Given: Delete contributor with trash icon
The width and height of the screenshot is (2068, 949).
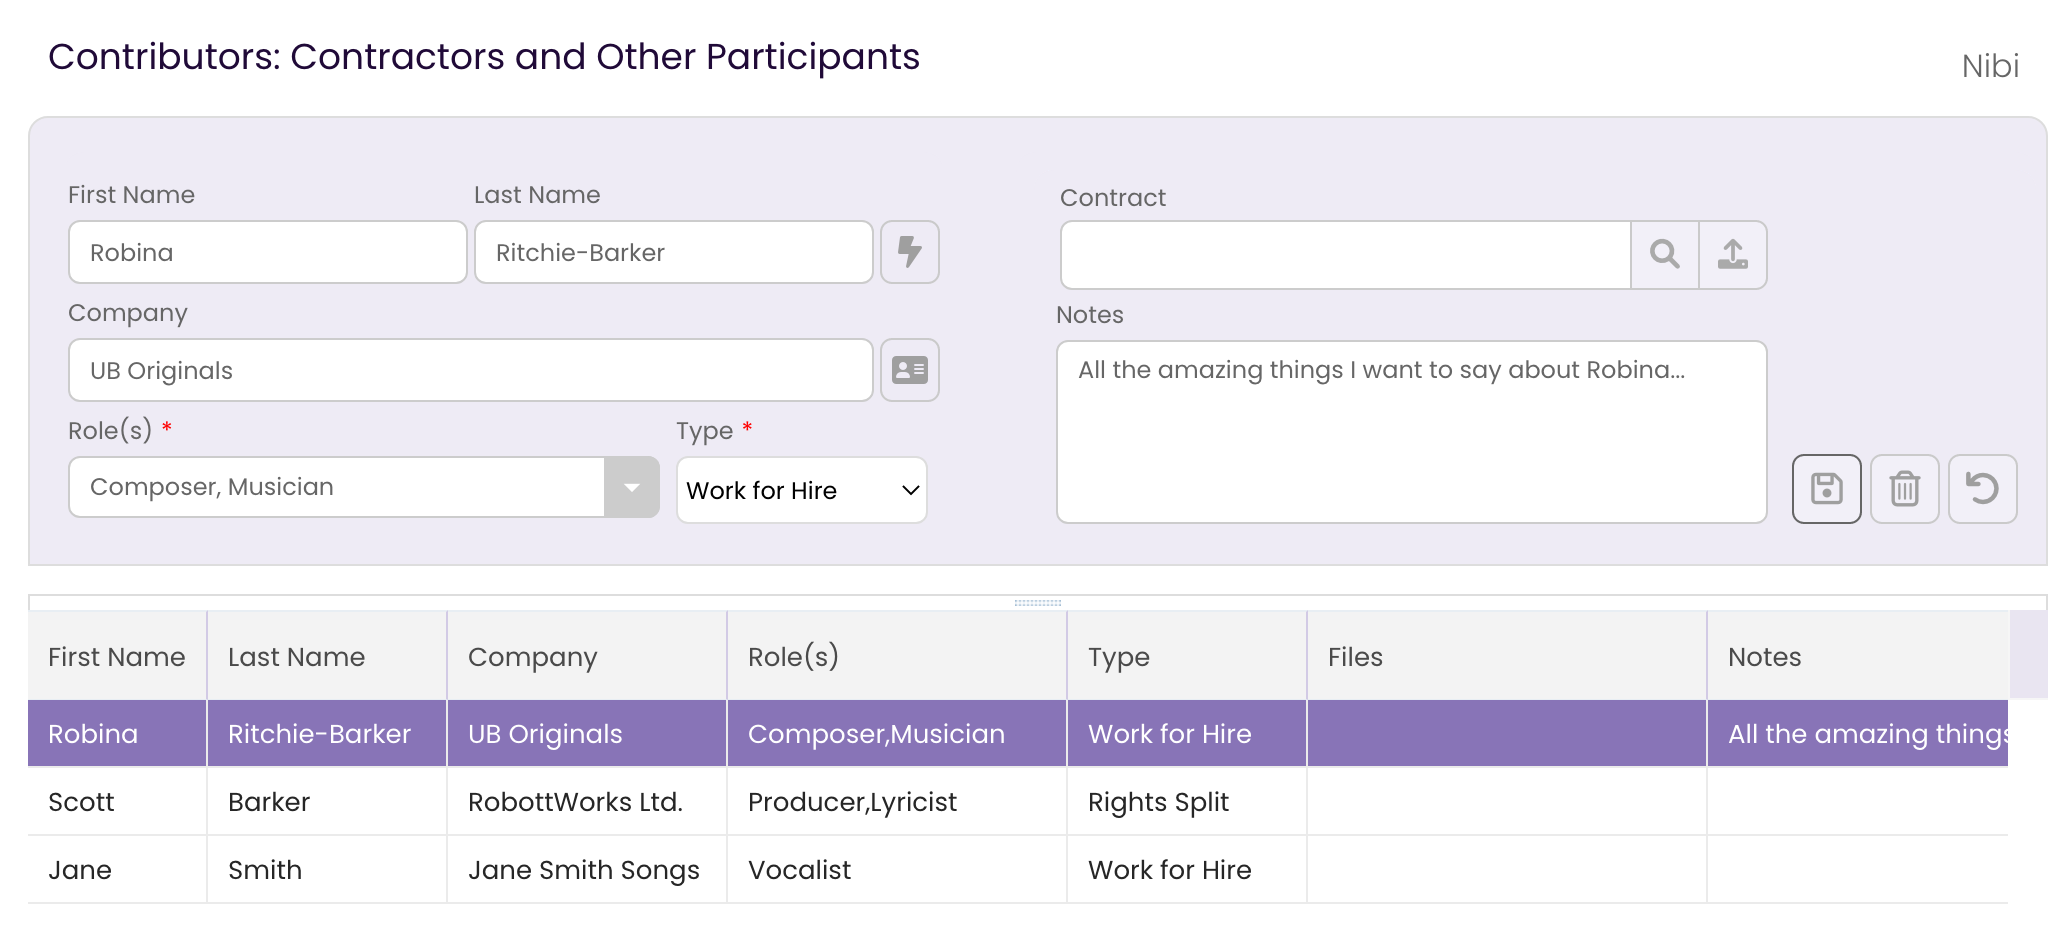Looking at the screenshot, I should pyautogui.click(x=1904, y=489).
